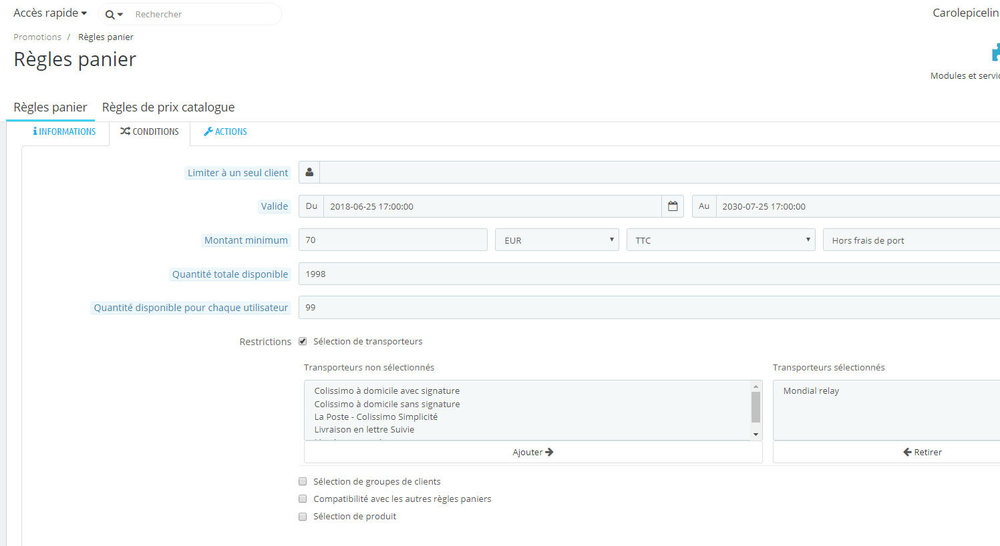
Task: Open the Hors frais de port dropdown
Action: [x=912, y=240]
